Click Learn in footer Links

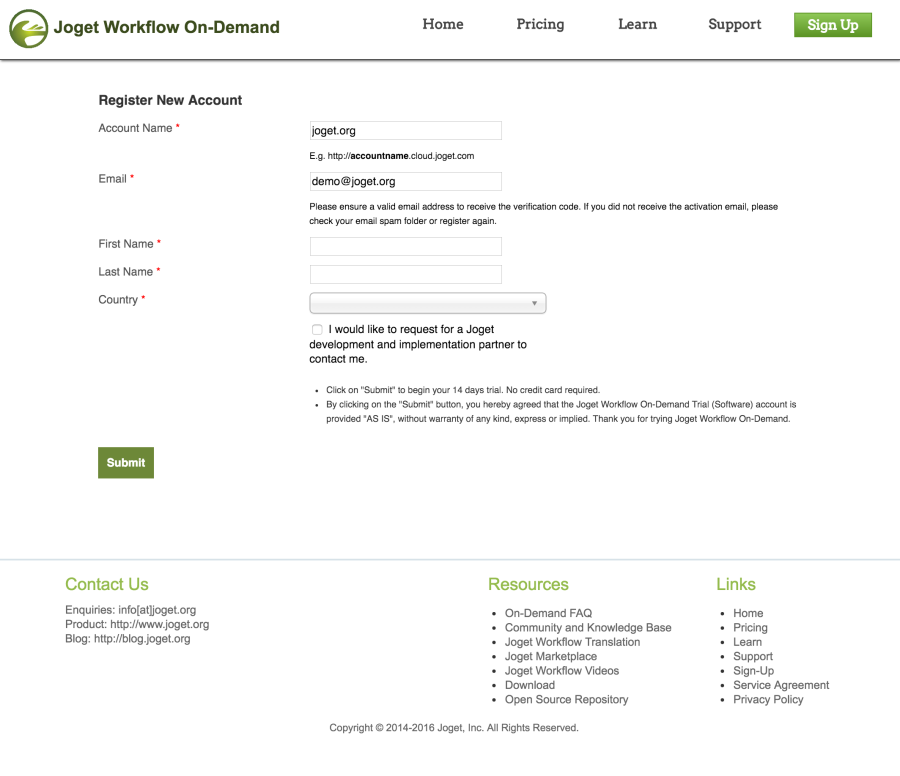(747, 642)
